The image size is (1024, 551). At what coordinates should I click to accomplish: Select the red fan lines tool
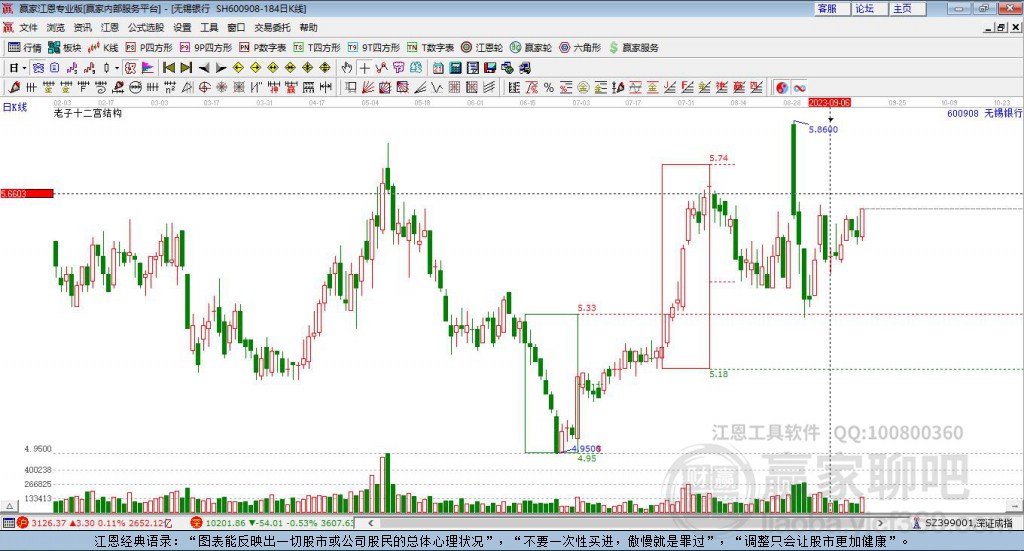click(x=368, y=87)
